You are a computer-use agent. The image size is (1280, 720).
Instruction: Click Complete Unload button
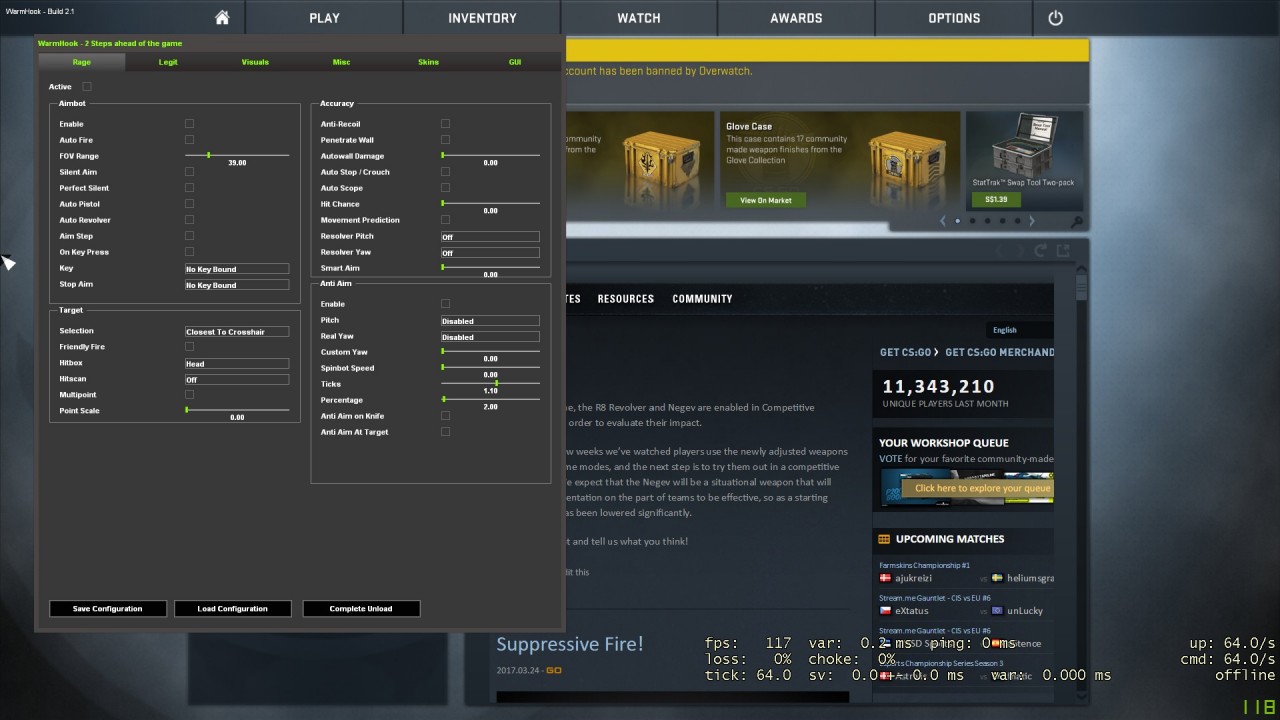click(361, 608)
